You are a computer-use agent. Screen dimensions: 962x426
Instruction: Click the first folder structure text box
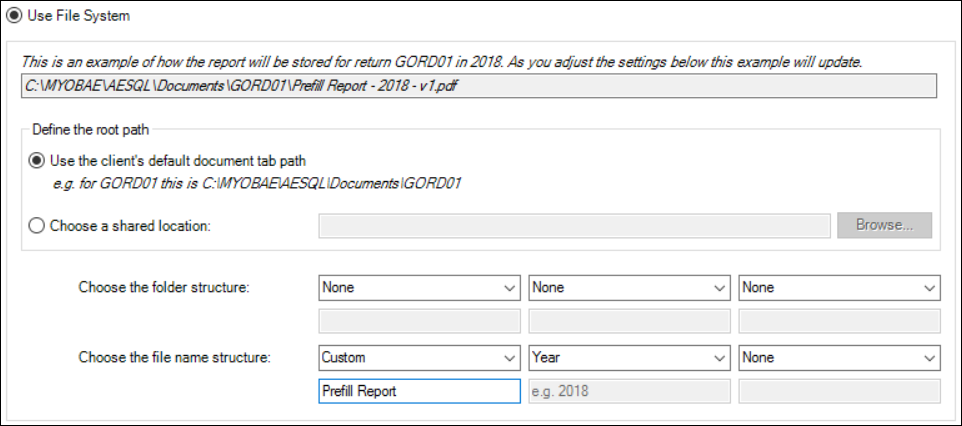coord(419,321)
